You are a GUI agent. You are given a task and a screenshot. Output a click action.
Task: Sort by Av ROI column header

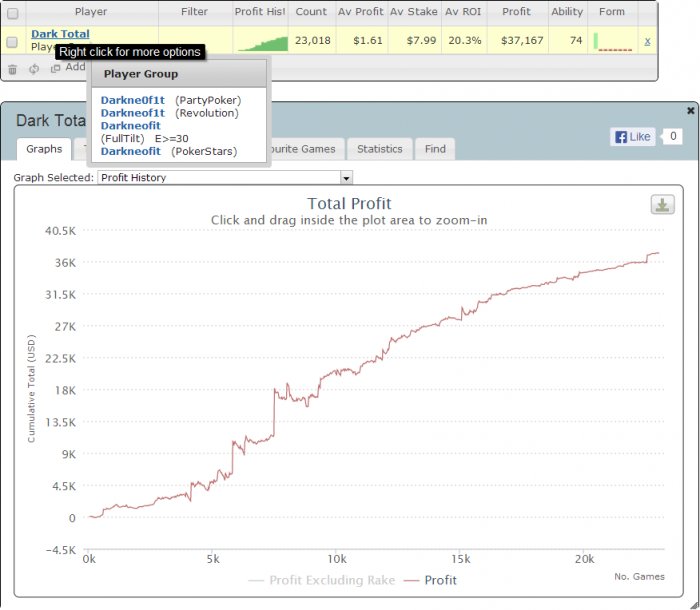tap(463, 12)
